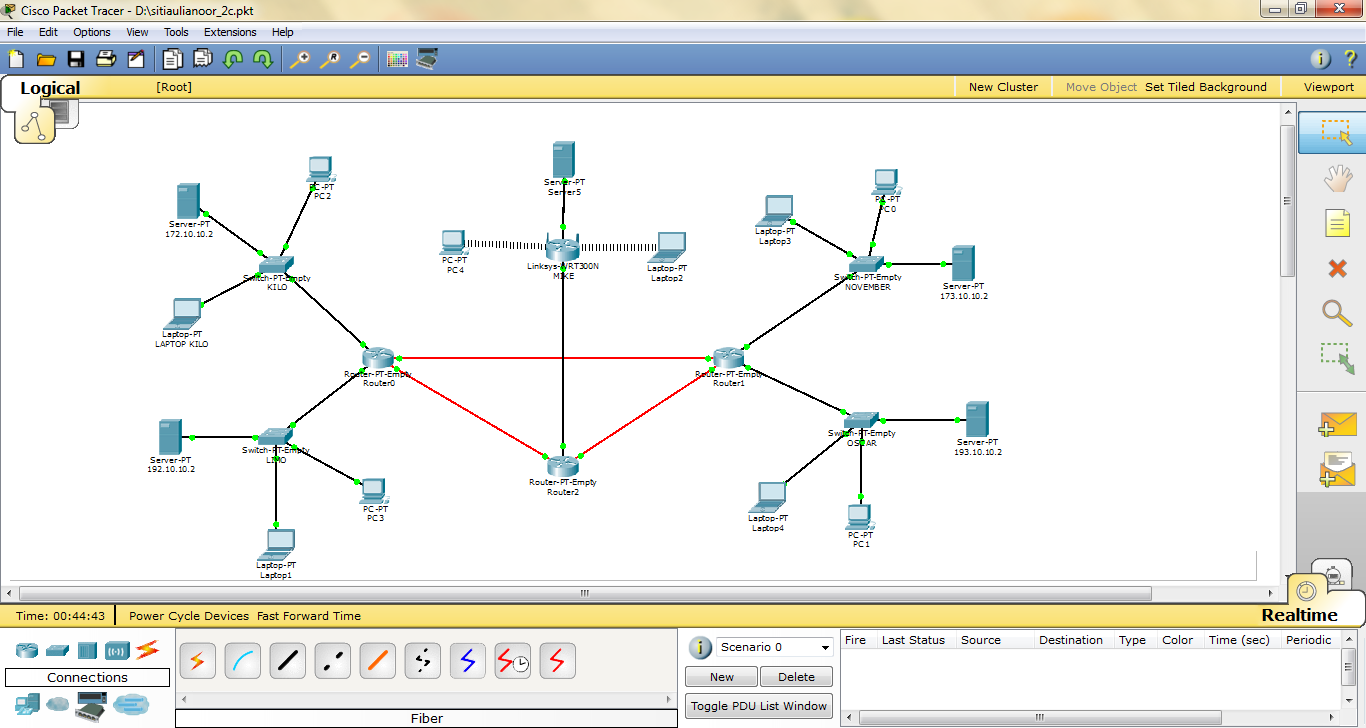Choose the Move Layout hand tool
This screenshot has height=728, width=1366.
pyautogui.click(x=1337, y=179)
